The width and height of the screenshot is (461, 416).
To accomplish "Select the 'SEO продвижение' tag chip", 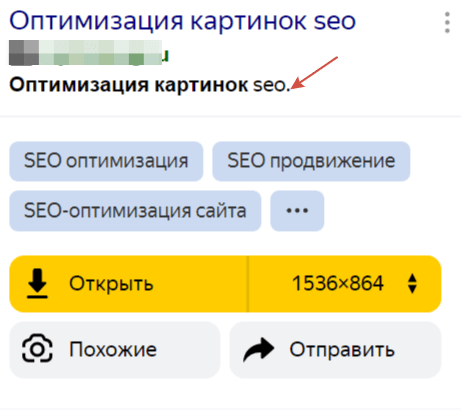I will tap(311, 161).
